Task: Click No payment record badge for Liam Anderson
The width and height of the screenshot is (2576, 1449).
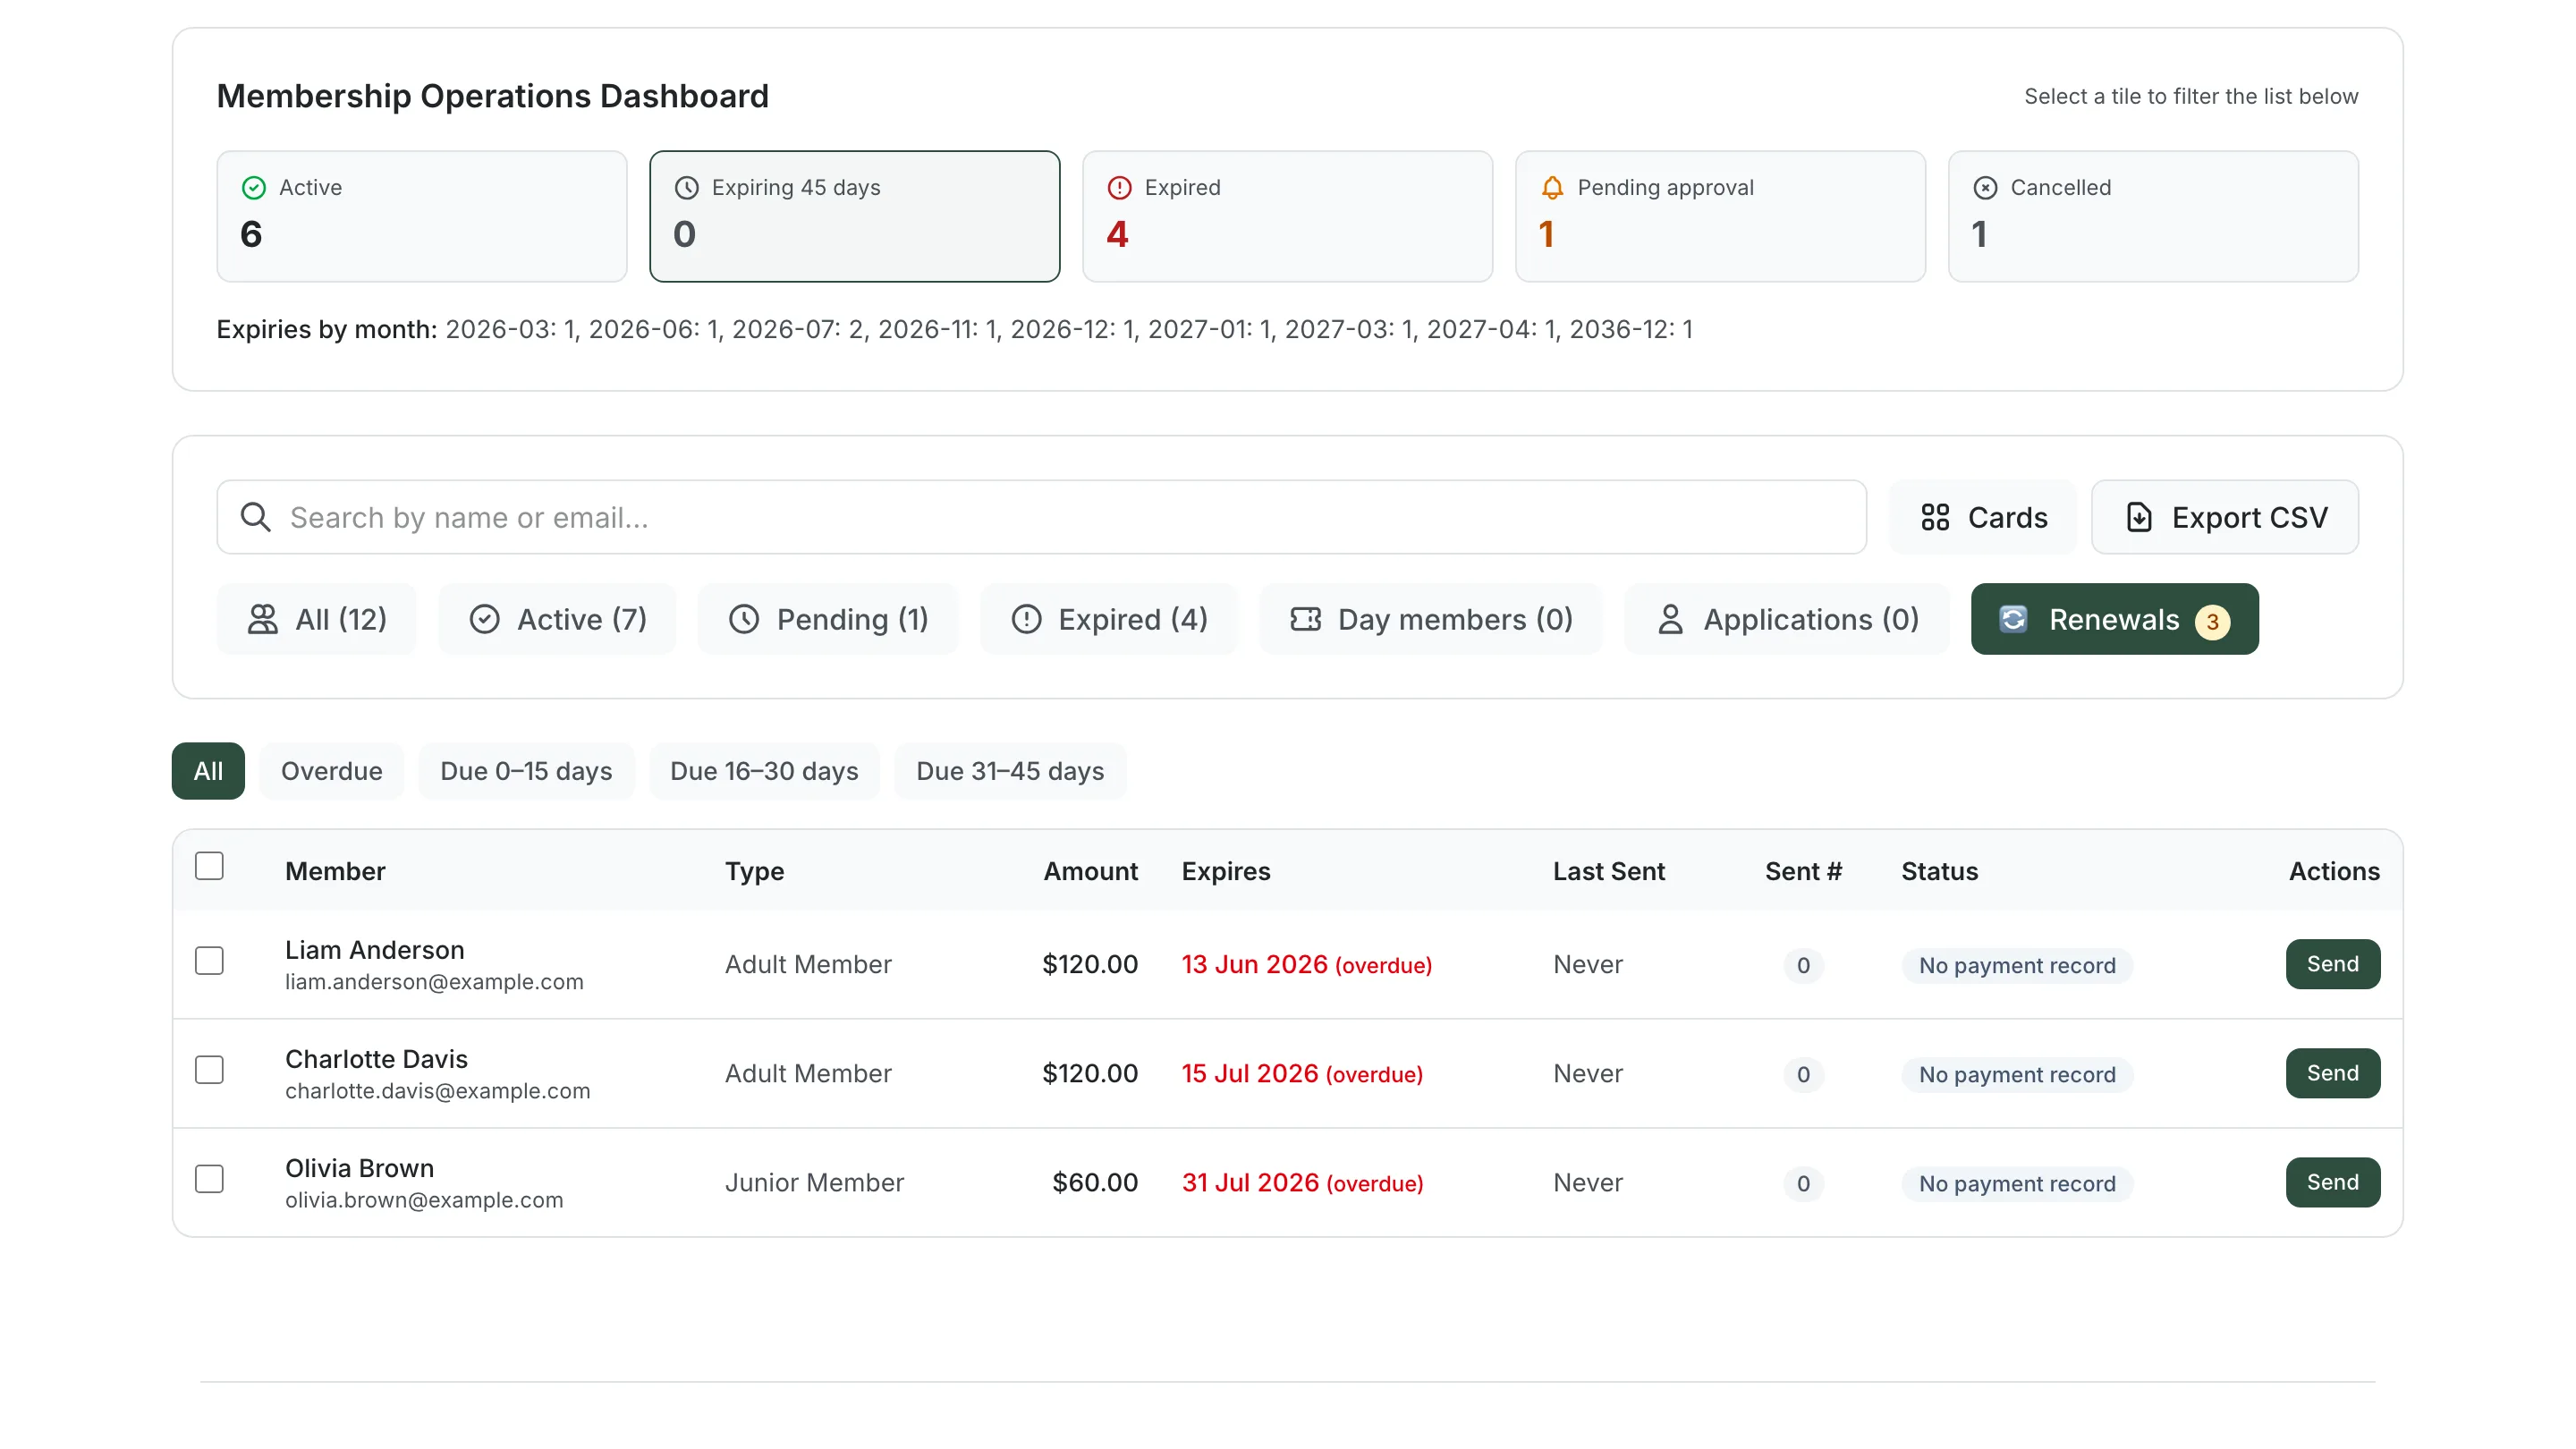Action: 2017,966
